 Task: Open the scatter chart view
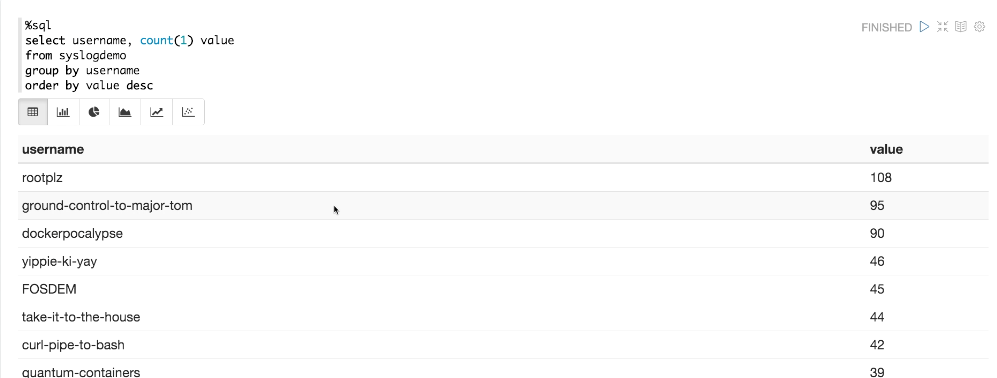pyautogui.click(x=188, y=112)
